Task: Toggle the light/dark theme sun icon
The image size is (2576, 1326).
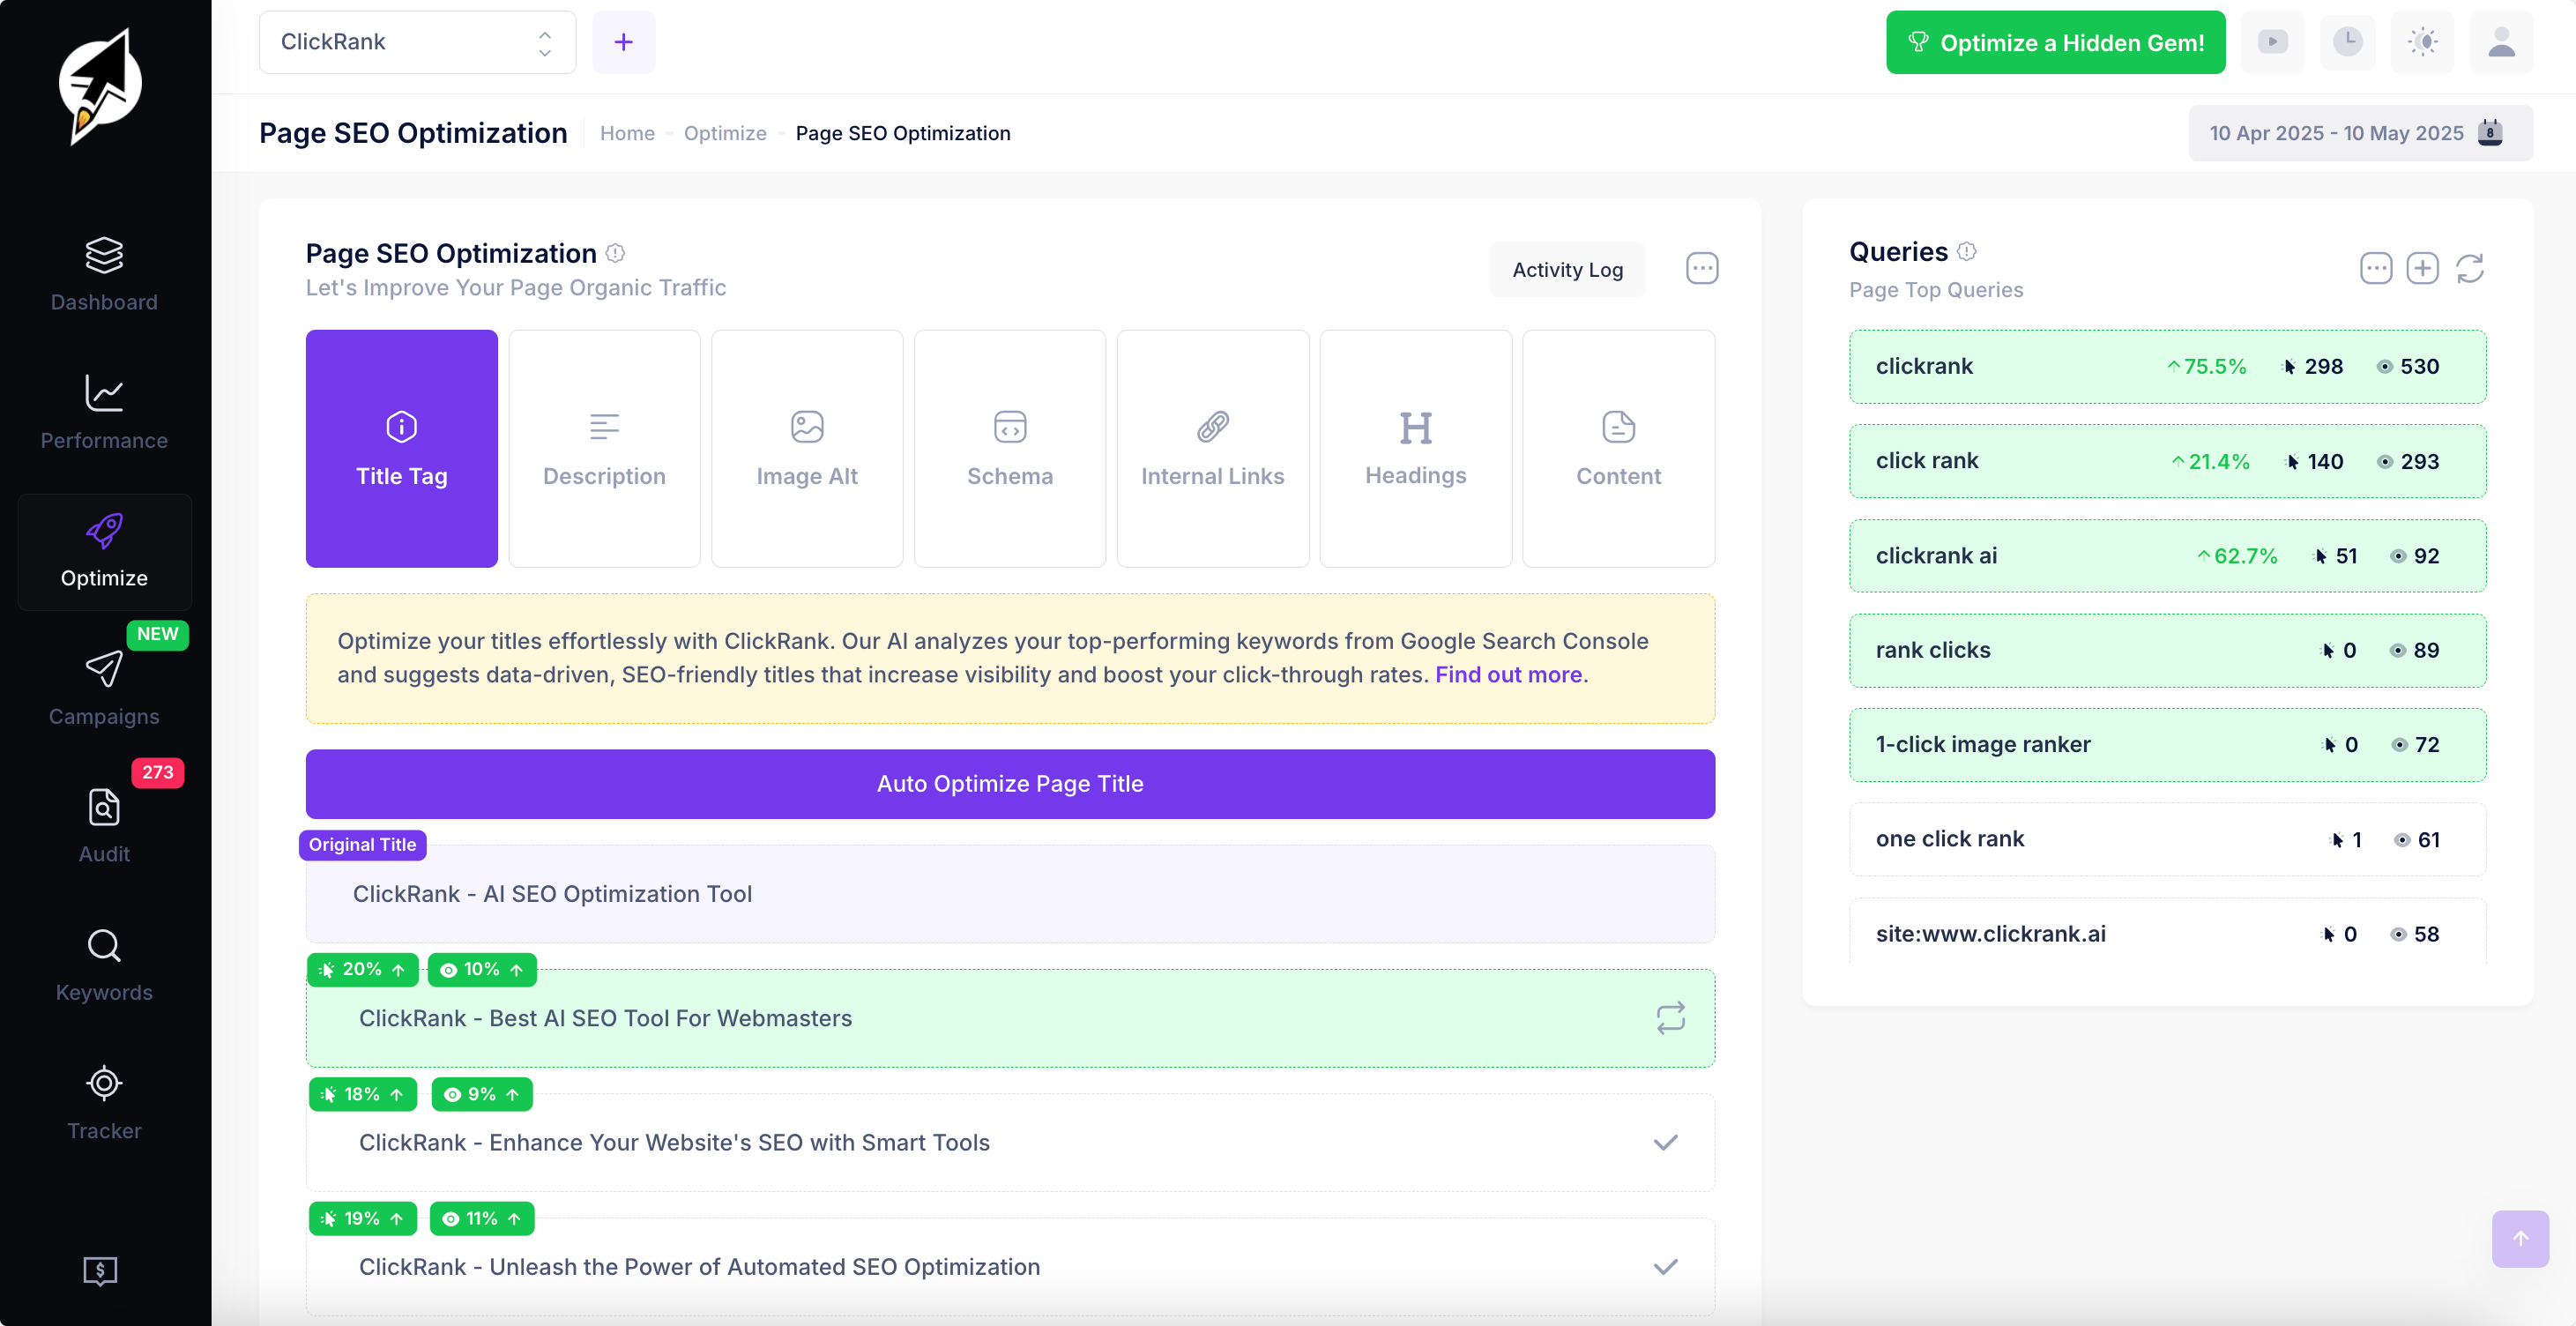Action: 2422,42
